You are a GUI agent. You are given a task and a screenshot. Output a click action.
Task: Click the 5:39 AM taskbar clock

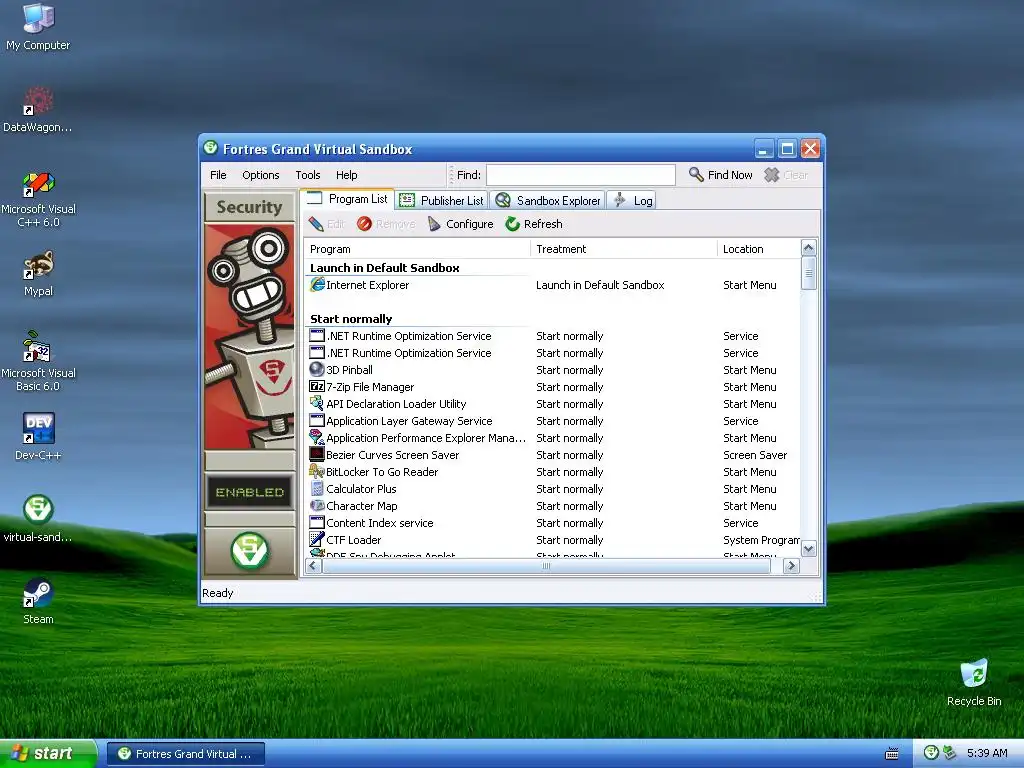987,753
